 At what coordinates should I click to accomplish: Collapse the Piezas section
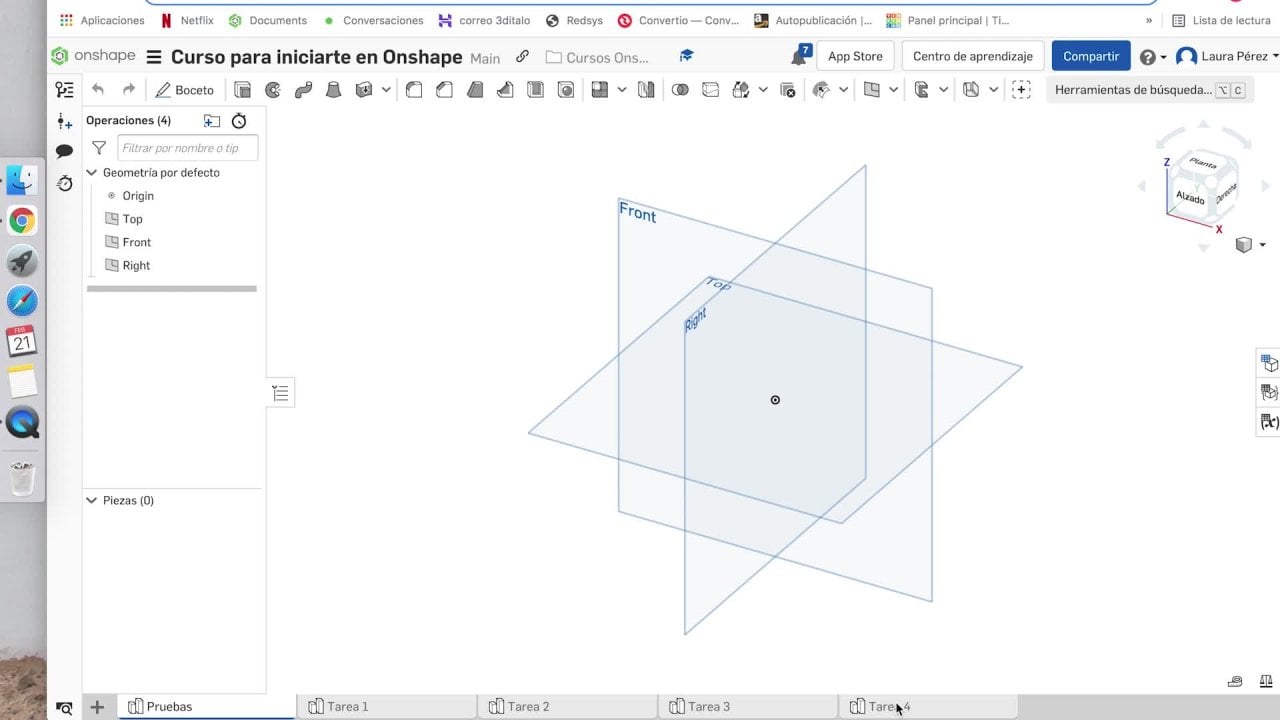tap(92, 500)
